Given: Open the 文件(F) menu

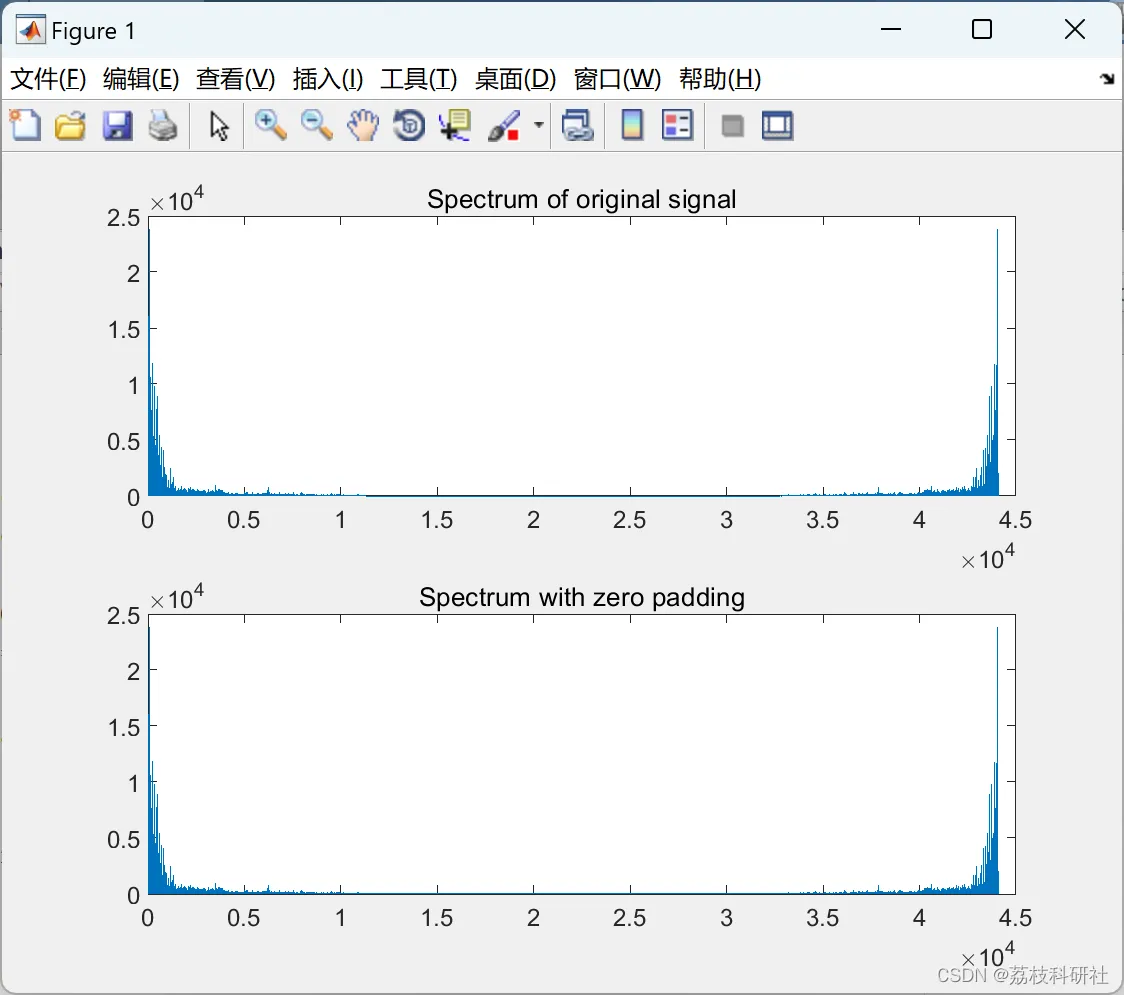Looking at the screenshot, I should (x=48, y=79).
